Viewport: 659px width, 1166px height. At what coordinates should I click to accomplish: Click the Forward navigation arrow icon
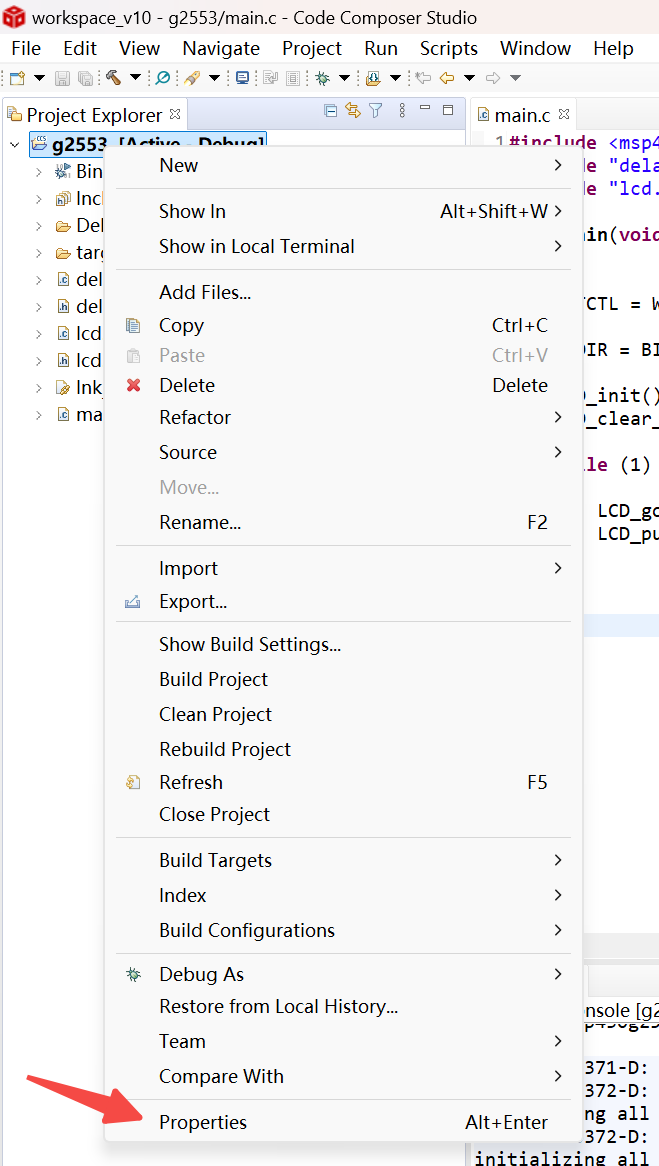pyautogui.click(x=493, y=77)
